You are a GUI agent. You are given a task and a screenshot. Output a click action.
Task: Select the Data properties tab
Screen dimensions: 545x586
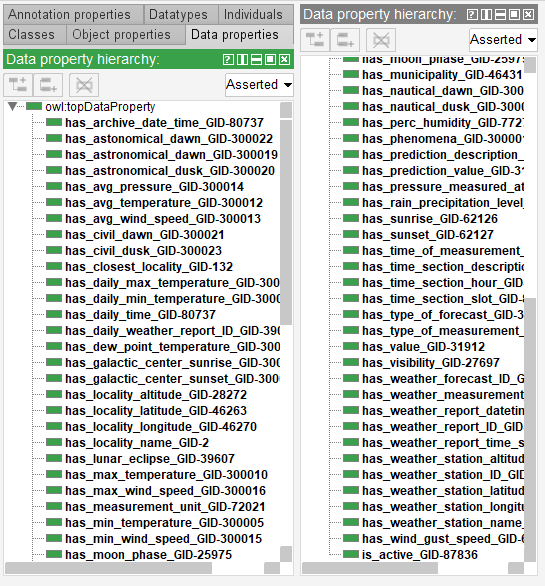[x=239, y=34]
